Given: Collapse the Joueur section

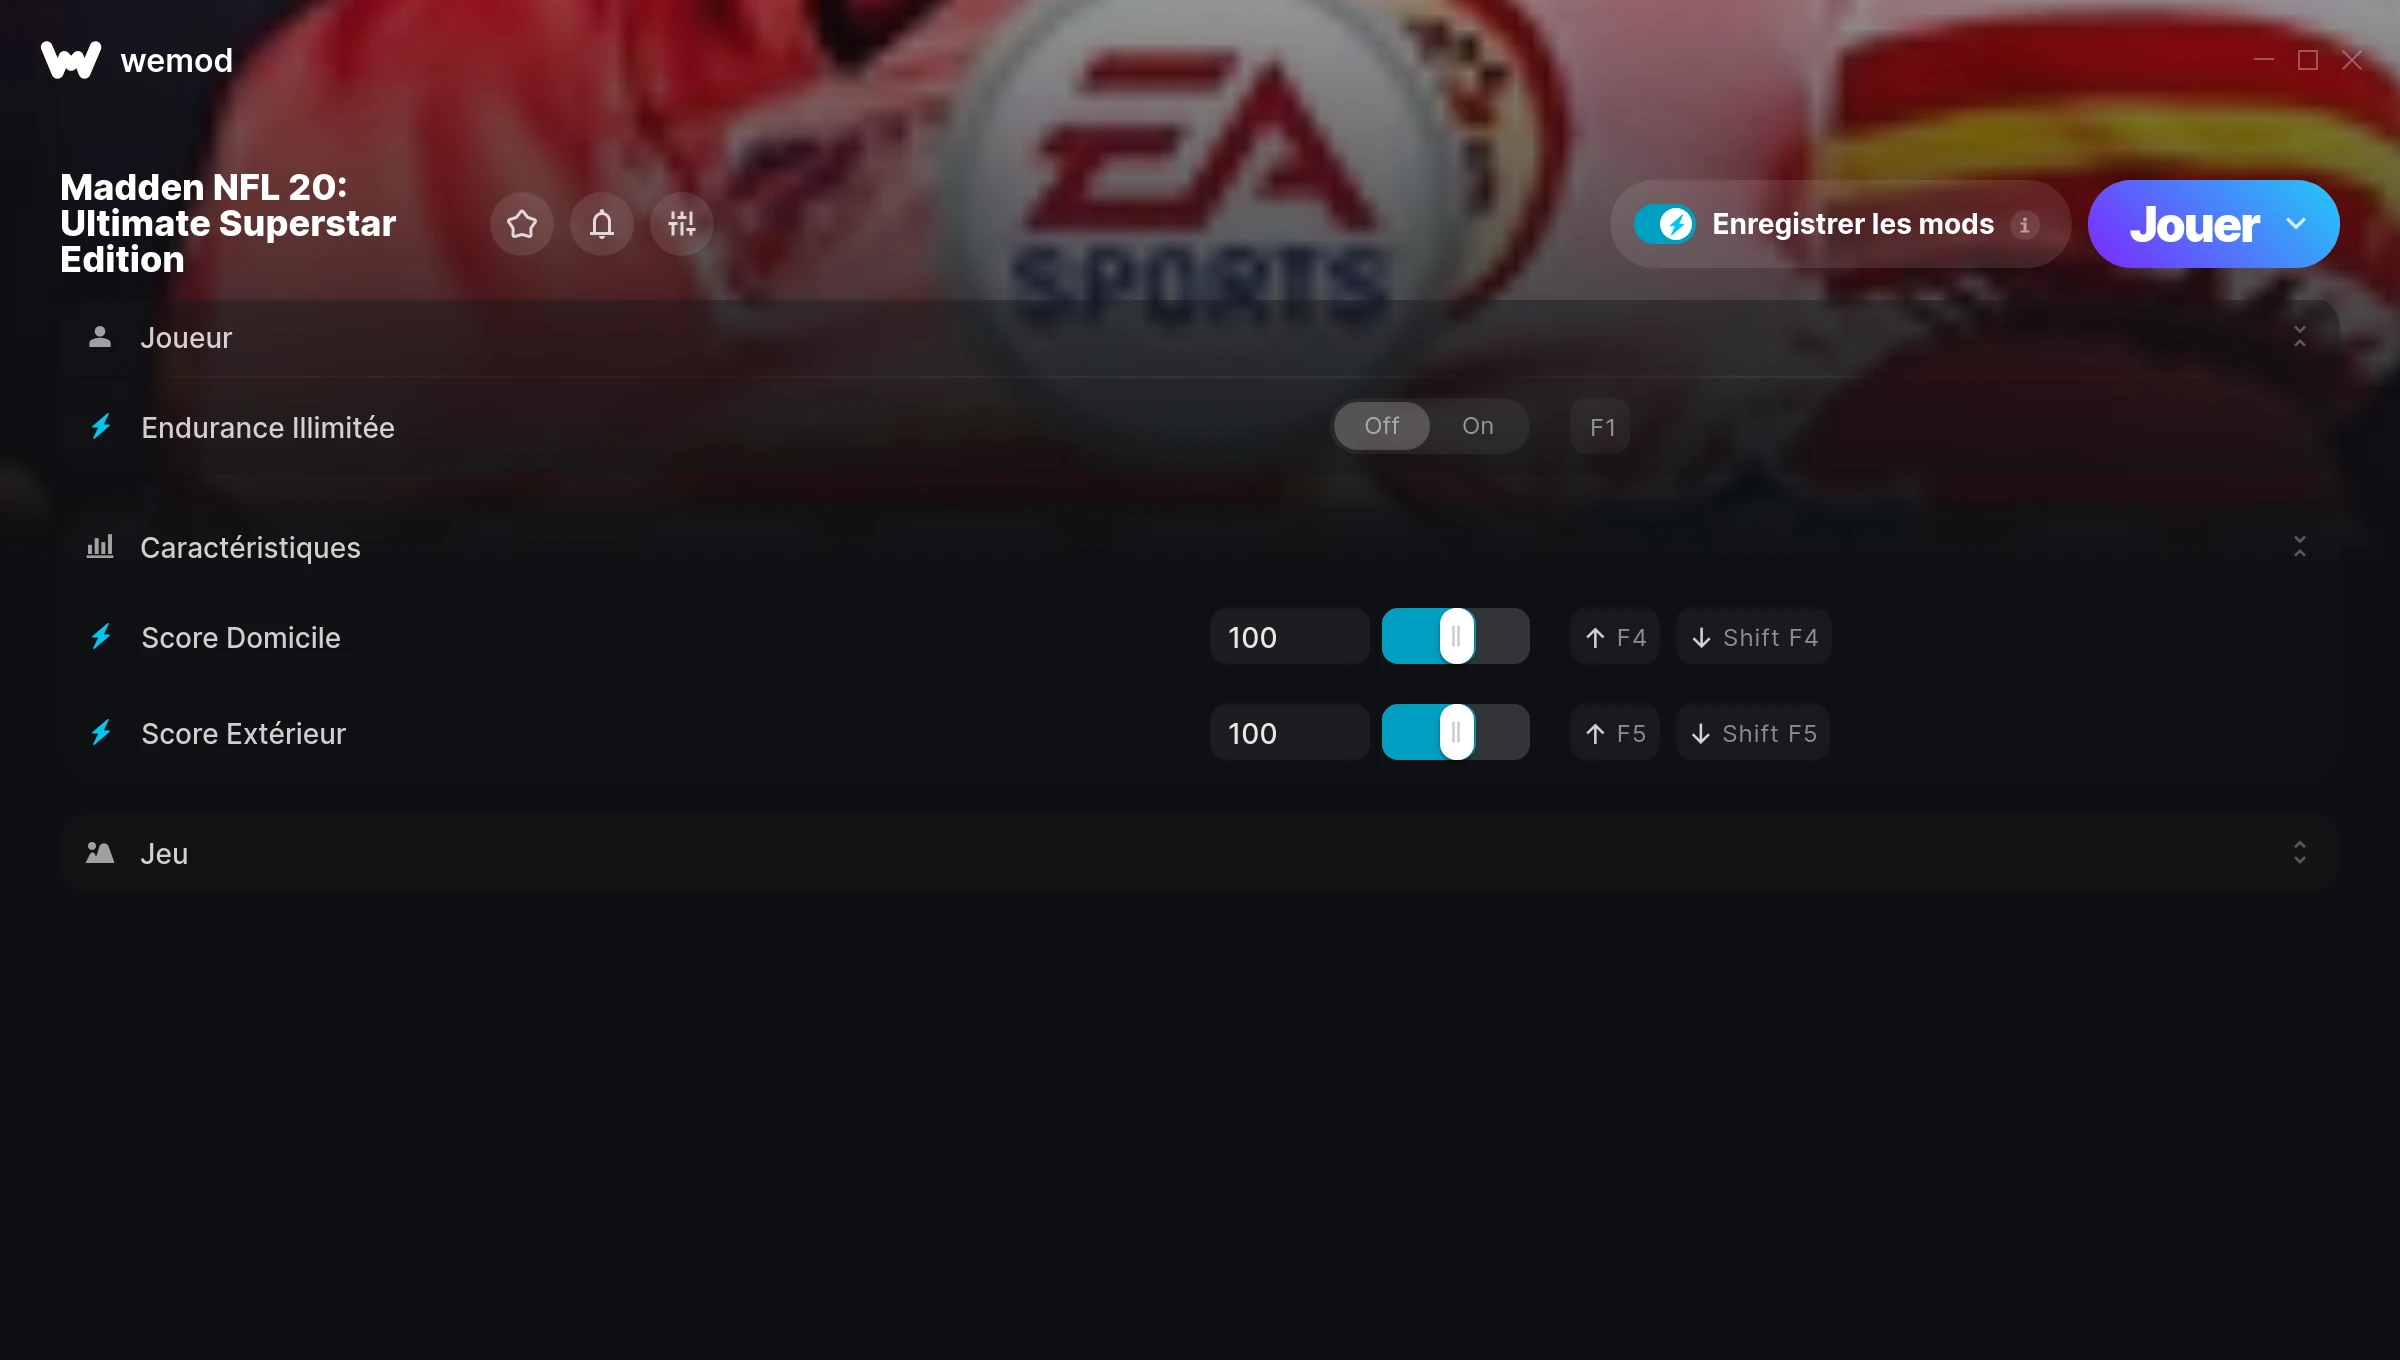Looking at the screenshot, I should [2300, 337].
